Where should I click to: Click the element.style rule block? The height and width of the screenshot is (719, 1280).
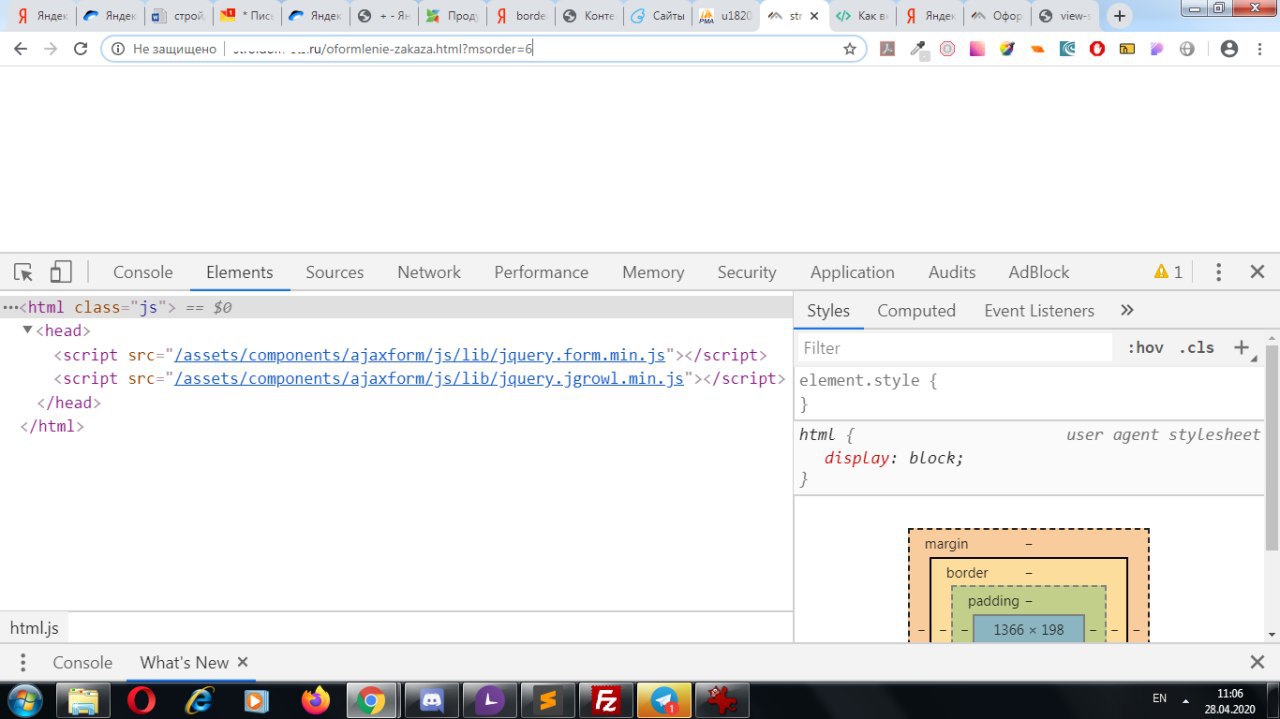pos(1029,392)
